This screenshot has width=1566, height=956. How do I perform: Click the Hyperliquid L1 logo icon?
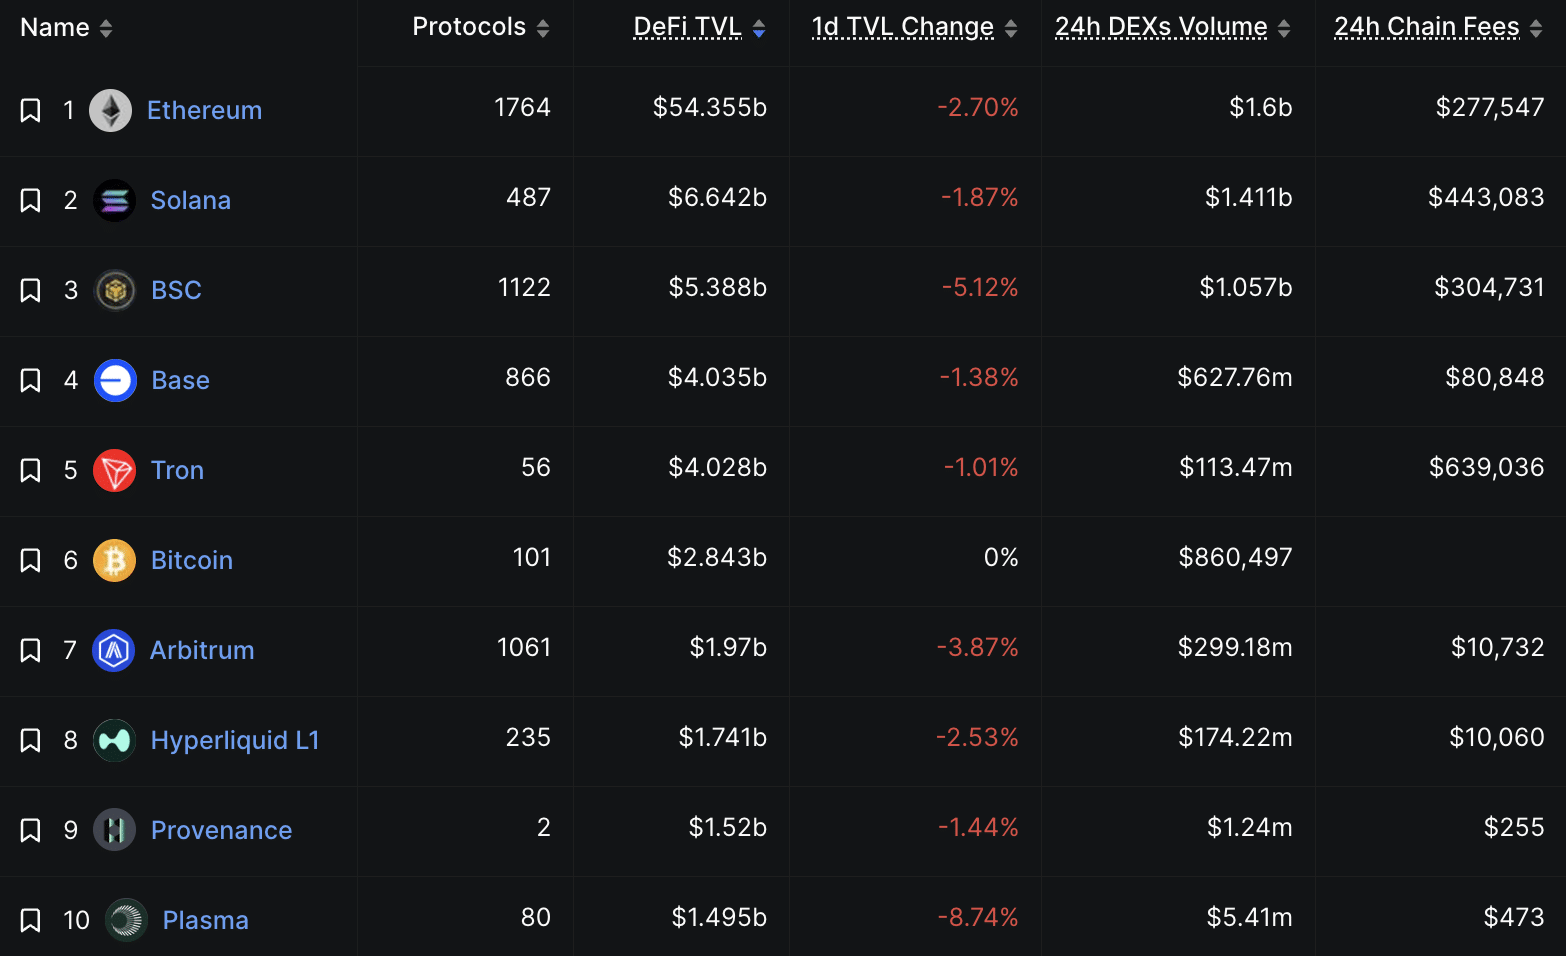coord(114,740)
